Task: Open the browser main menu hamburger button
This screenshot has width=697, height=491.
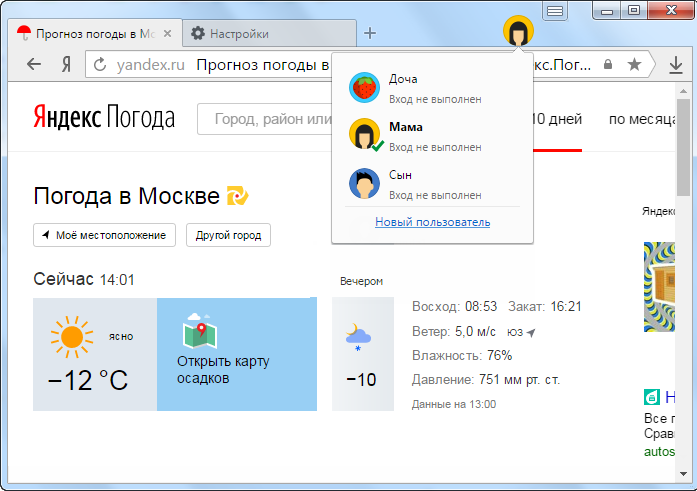Action: pos(555,11)
